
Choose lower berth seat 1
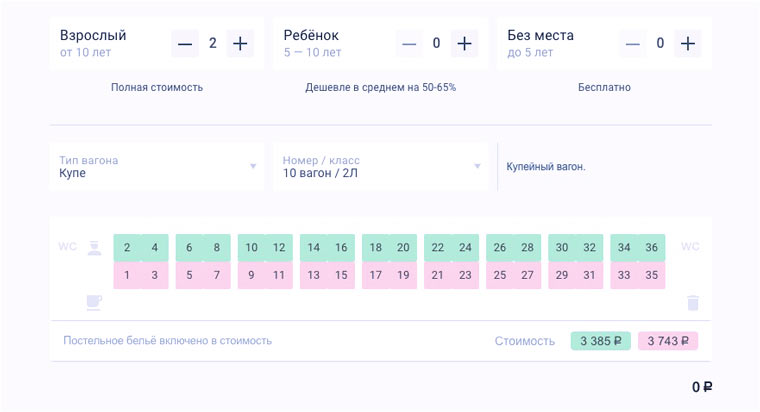pos(127,275)
